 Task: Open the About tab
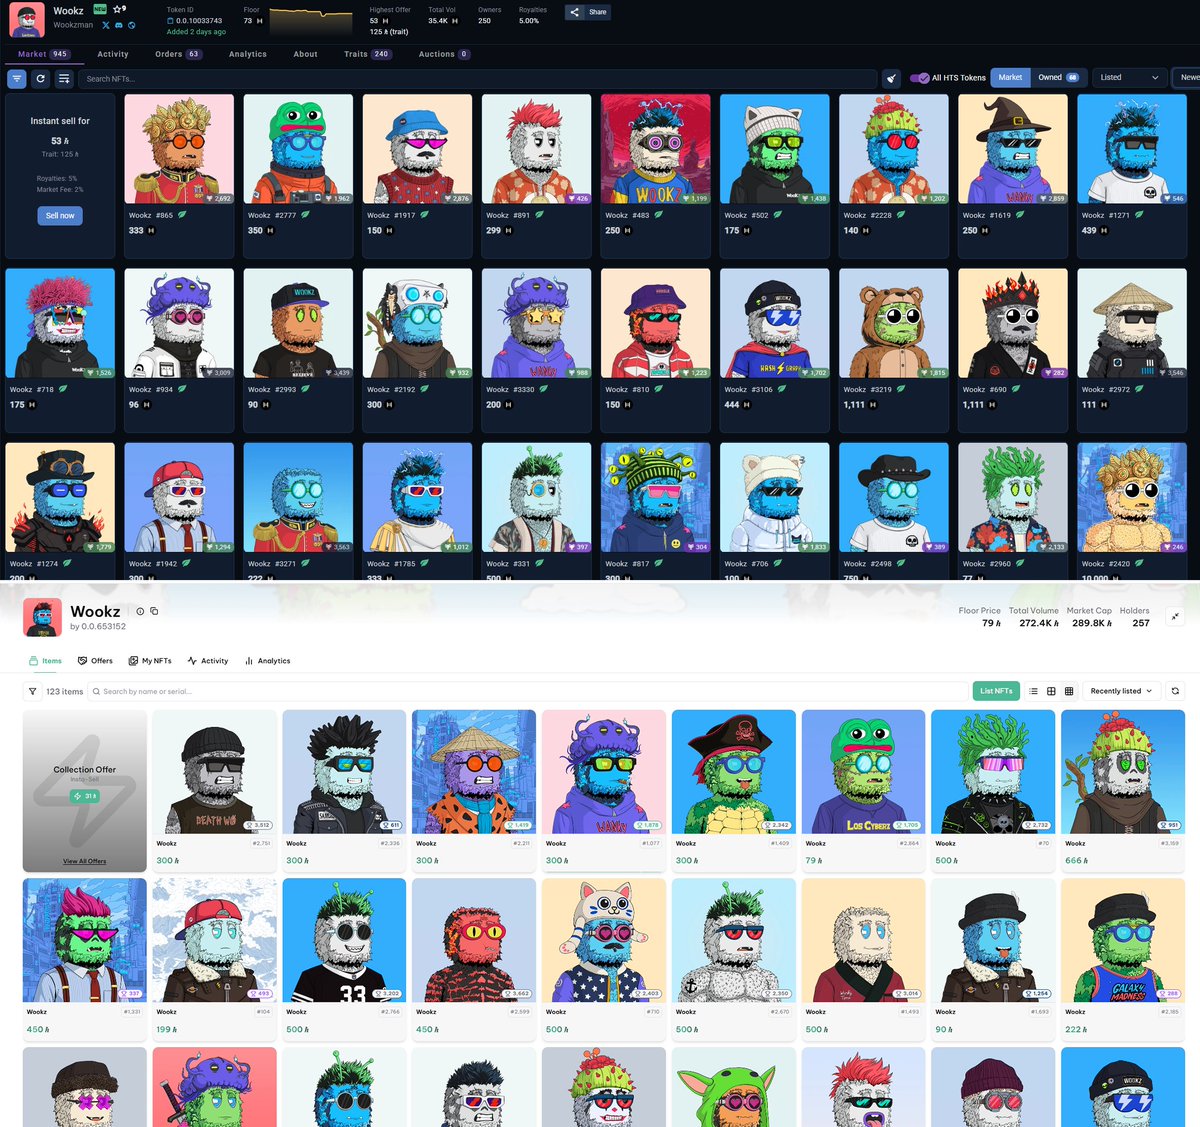(306, 54)
